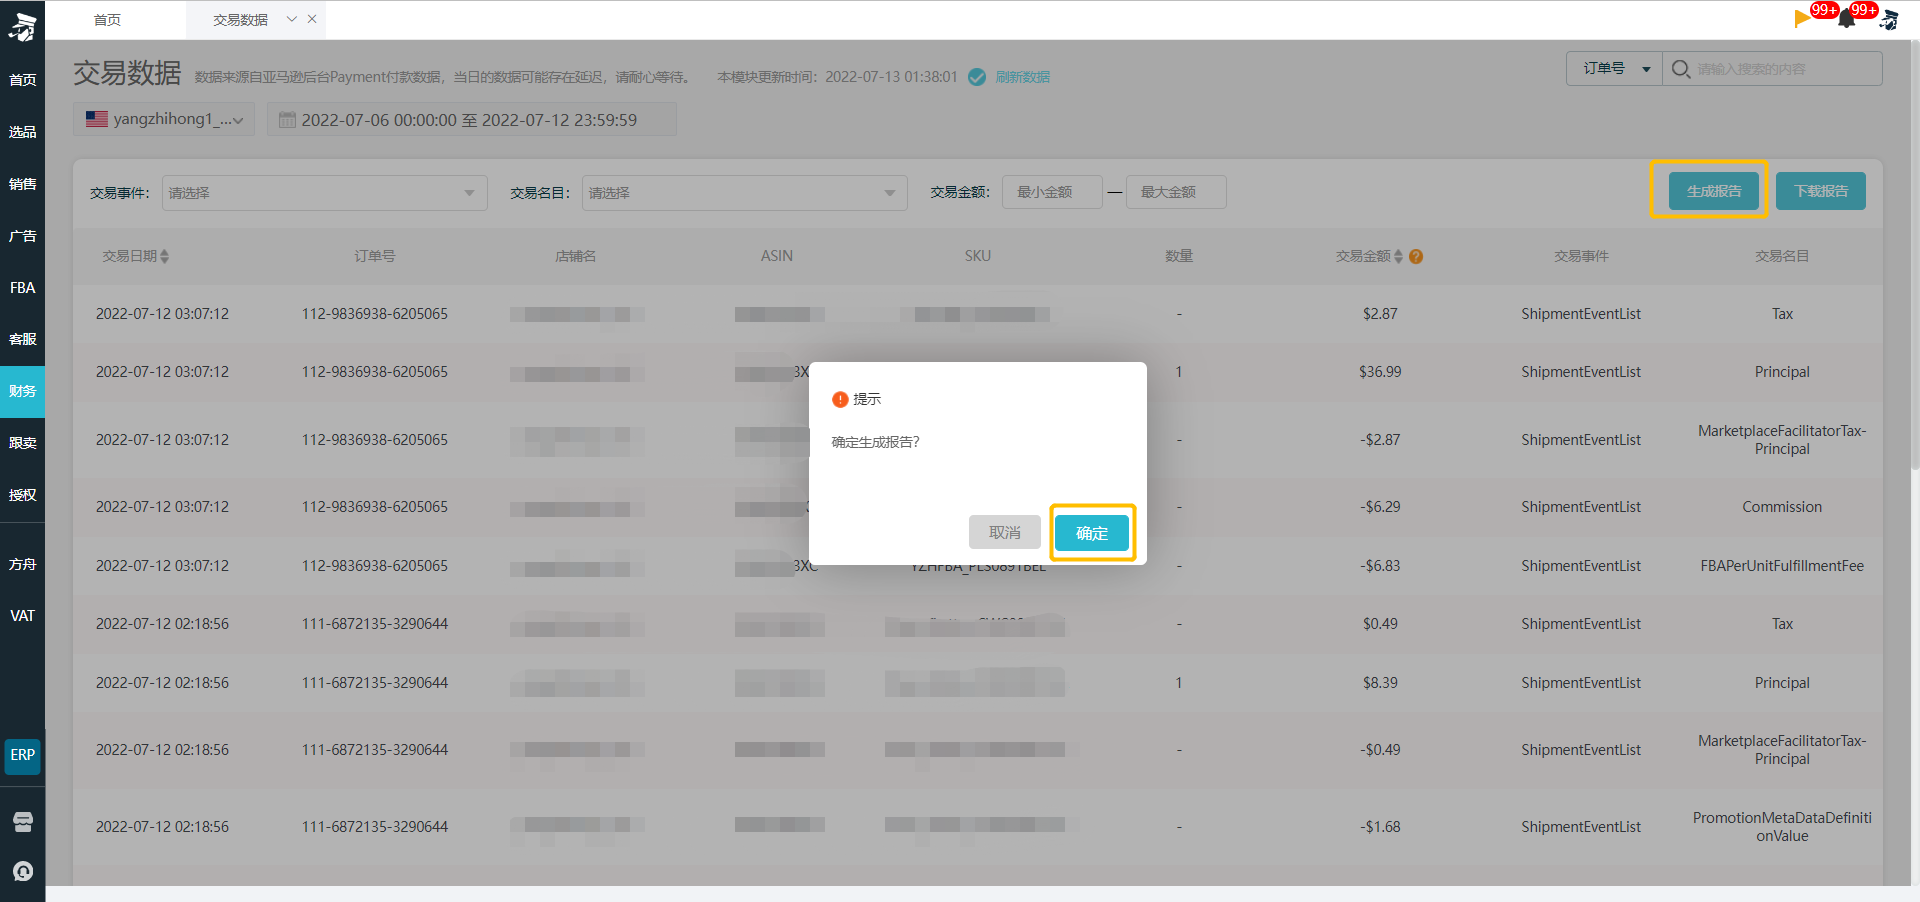Click order number in the $0.49 Tax row
Viewport: 1920px width, 902px height.
point(375,624)
